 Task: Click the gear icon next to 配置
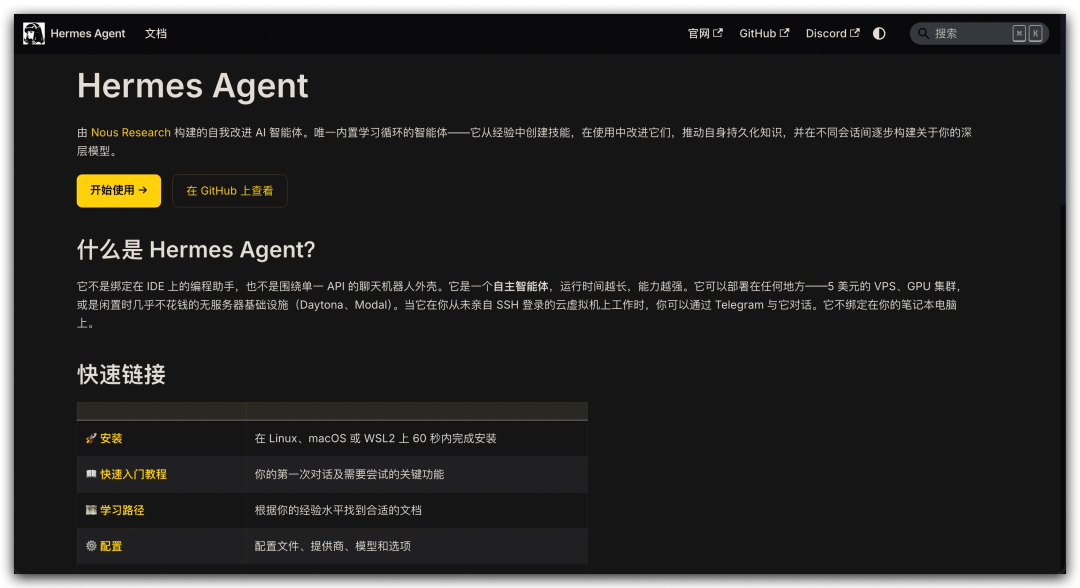tap(91, 546)
